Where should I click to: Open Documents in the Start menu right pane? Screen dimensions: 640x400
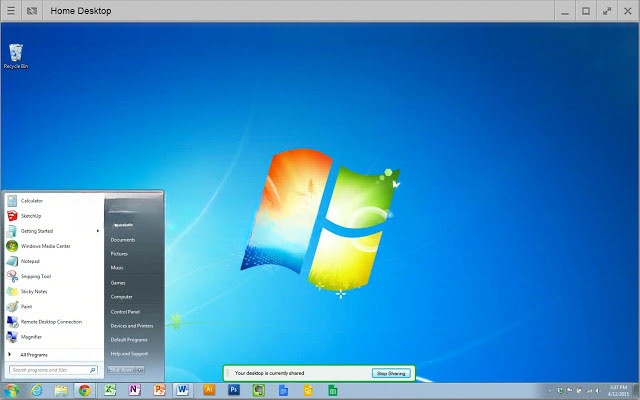point(123,240)
